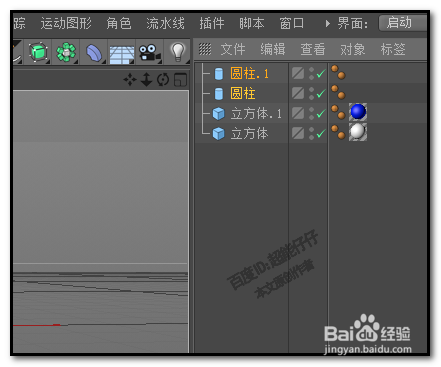Open Object Manager 文件 menu

click(233, 49)
